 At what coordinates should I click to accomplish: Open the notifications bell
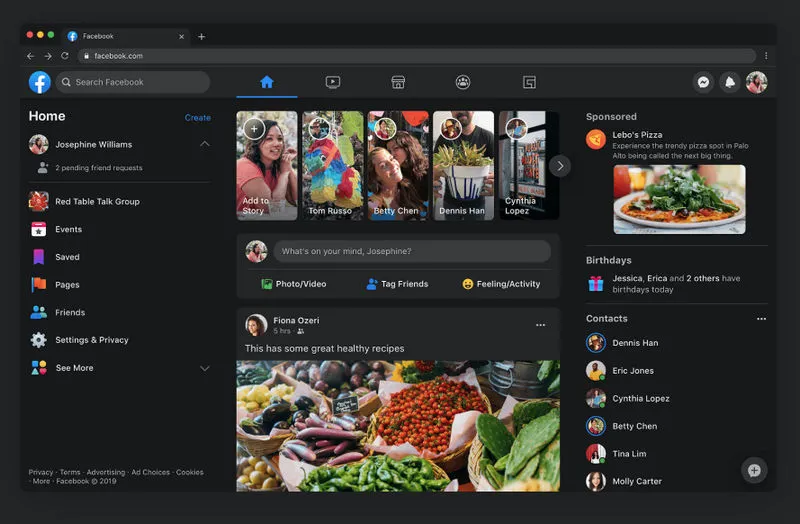[730, 82]
